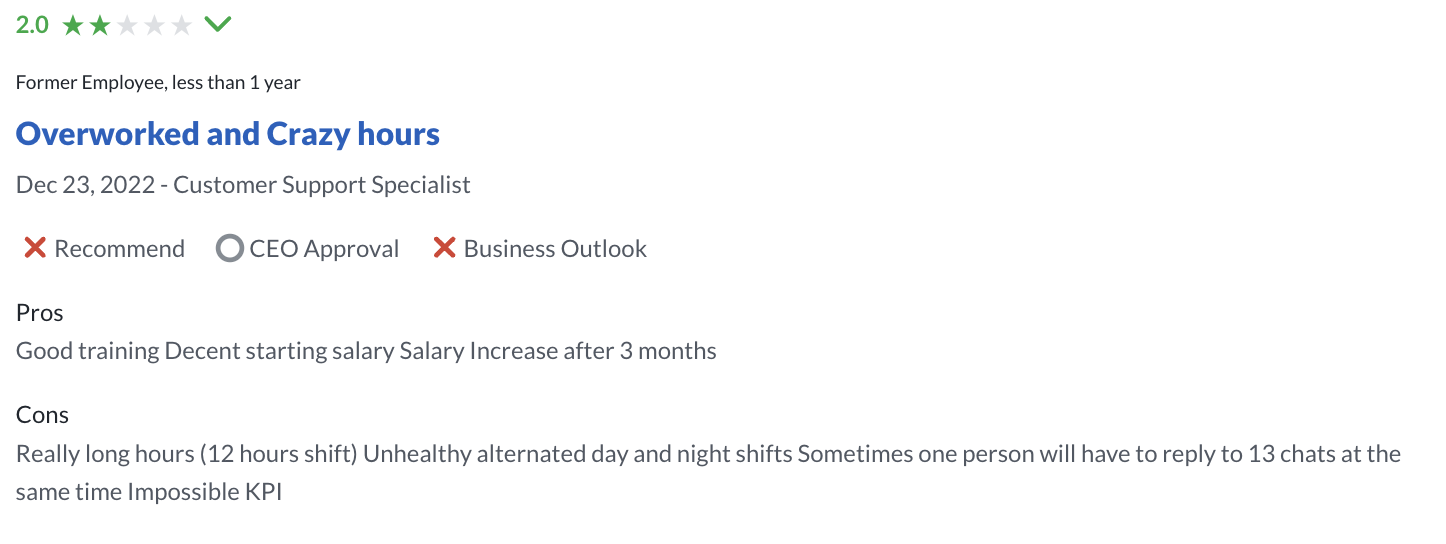Click the Pros heading

pyautogui.click(x=40, y=313)
